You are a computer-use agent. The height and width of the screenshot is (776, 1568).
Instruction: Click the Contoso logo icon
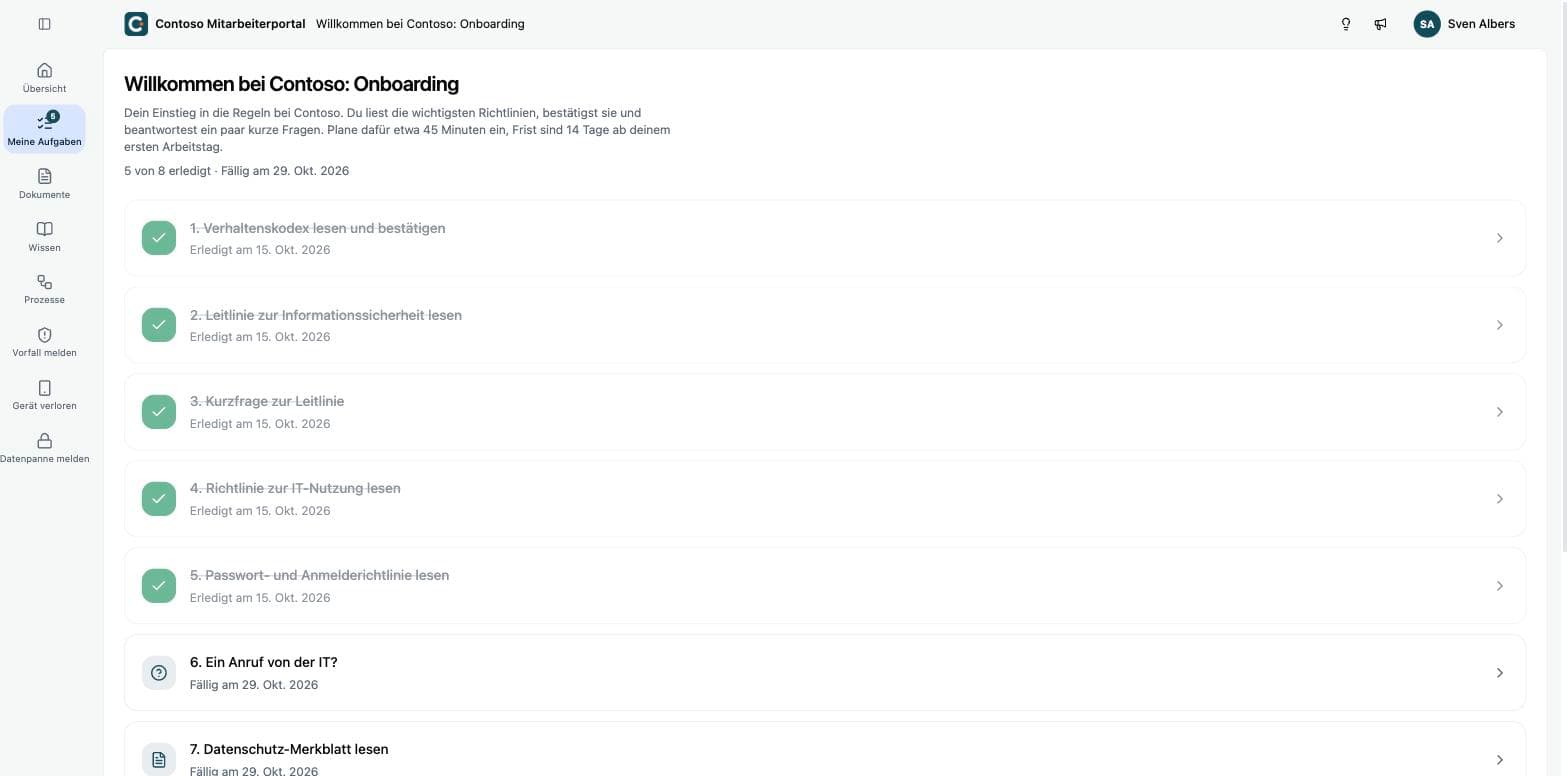[136, 24]
